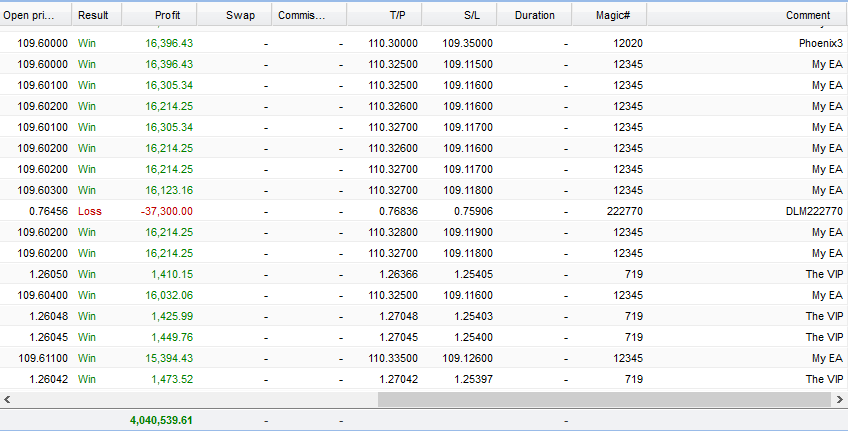Select open price 1.26050
This screenshot has width=848, height=431.
point(49,274)
